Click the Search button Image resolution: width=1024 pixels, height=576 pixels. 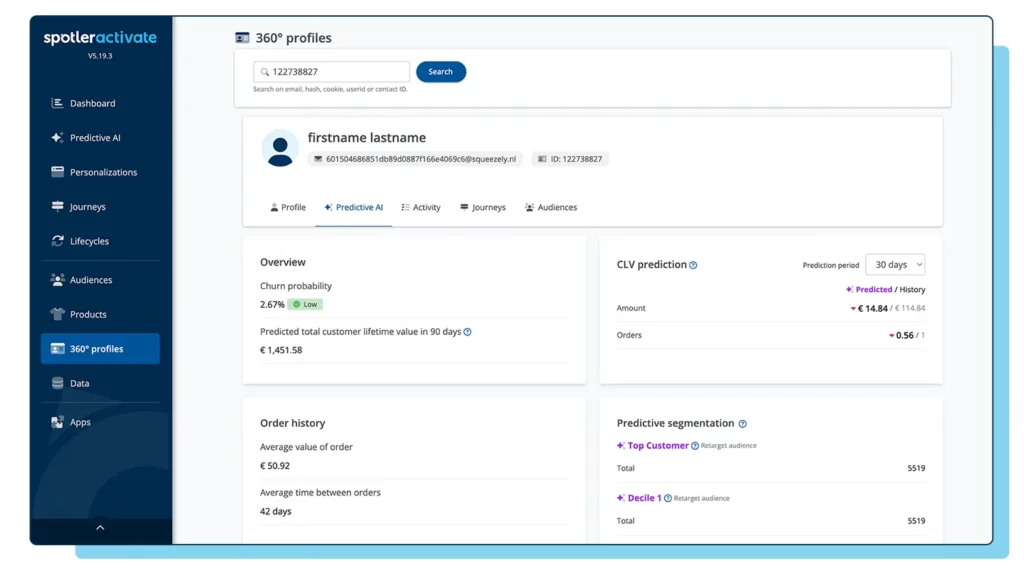(x=440, y=71)
